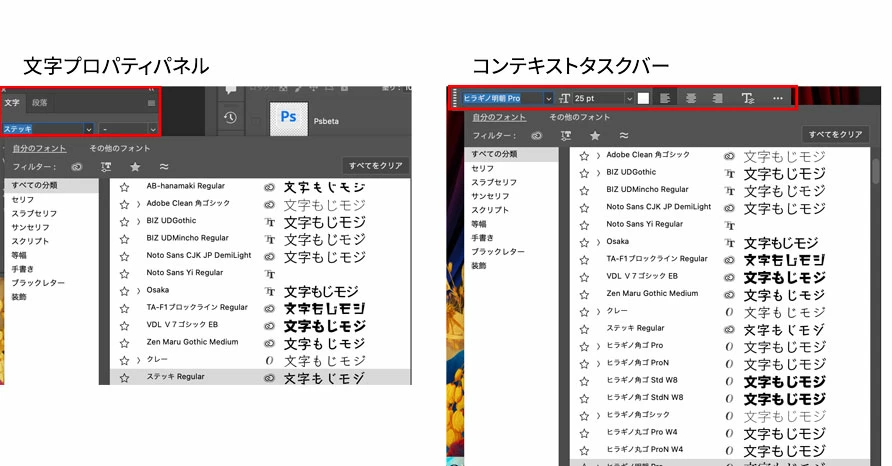Expand ヒラギノ角ゴシック family
Viewport: 892px width, 466px height.
tap(598, 416)
